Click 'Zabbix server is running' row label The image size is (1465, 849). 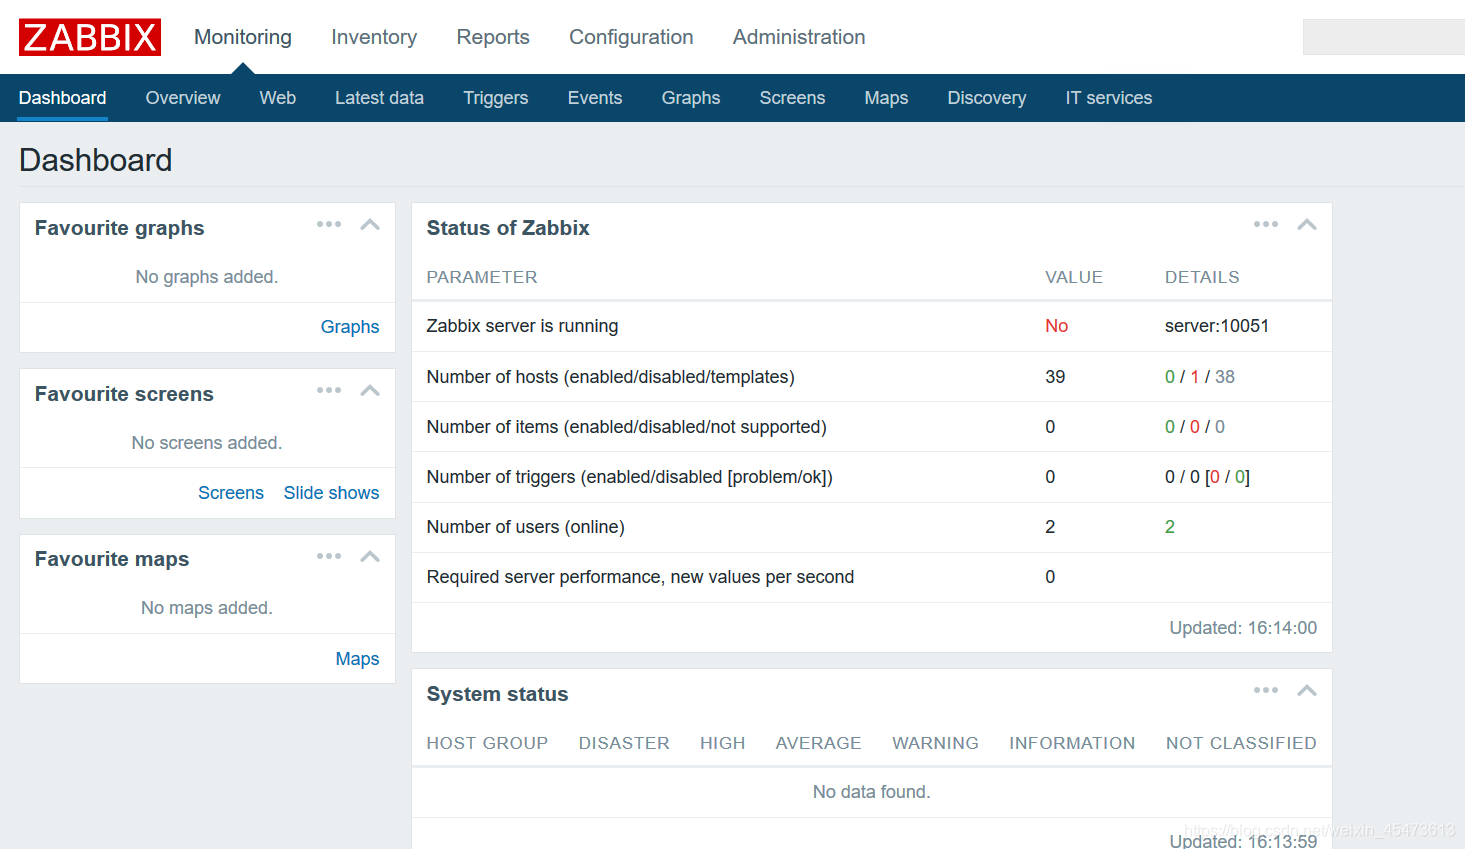point(522,326)
